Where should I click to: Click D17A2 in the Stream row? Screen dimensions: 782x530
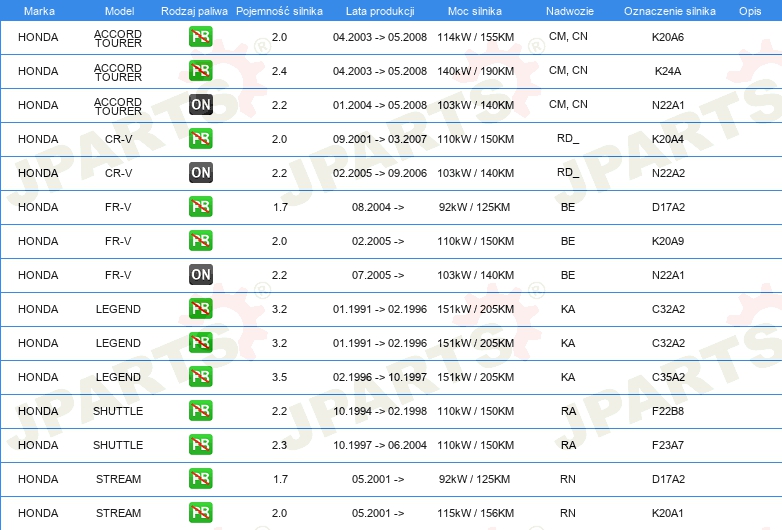point(668,479)
